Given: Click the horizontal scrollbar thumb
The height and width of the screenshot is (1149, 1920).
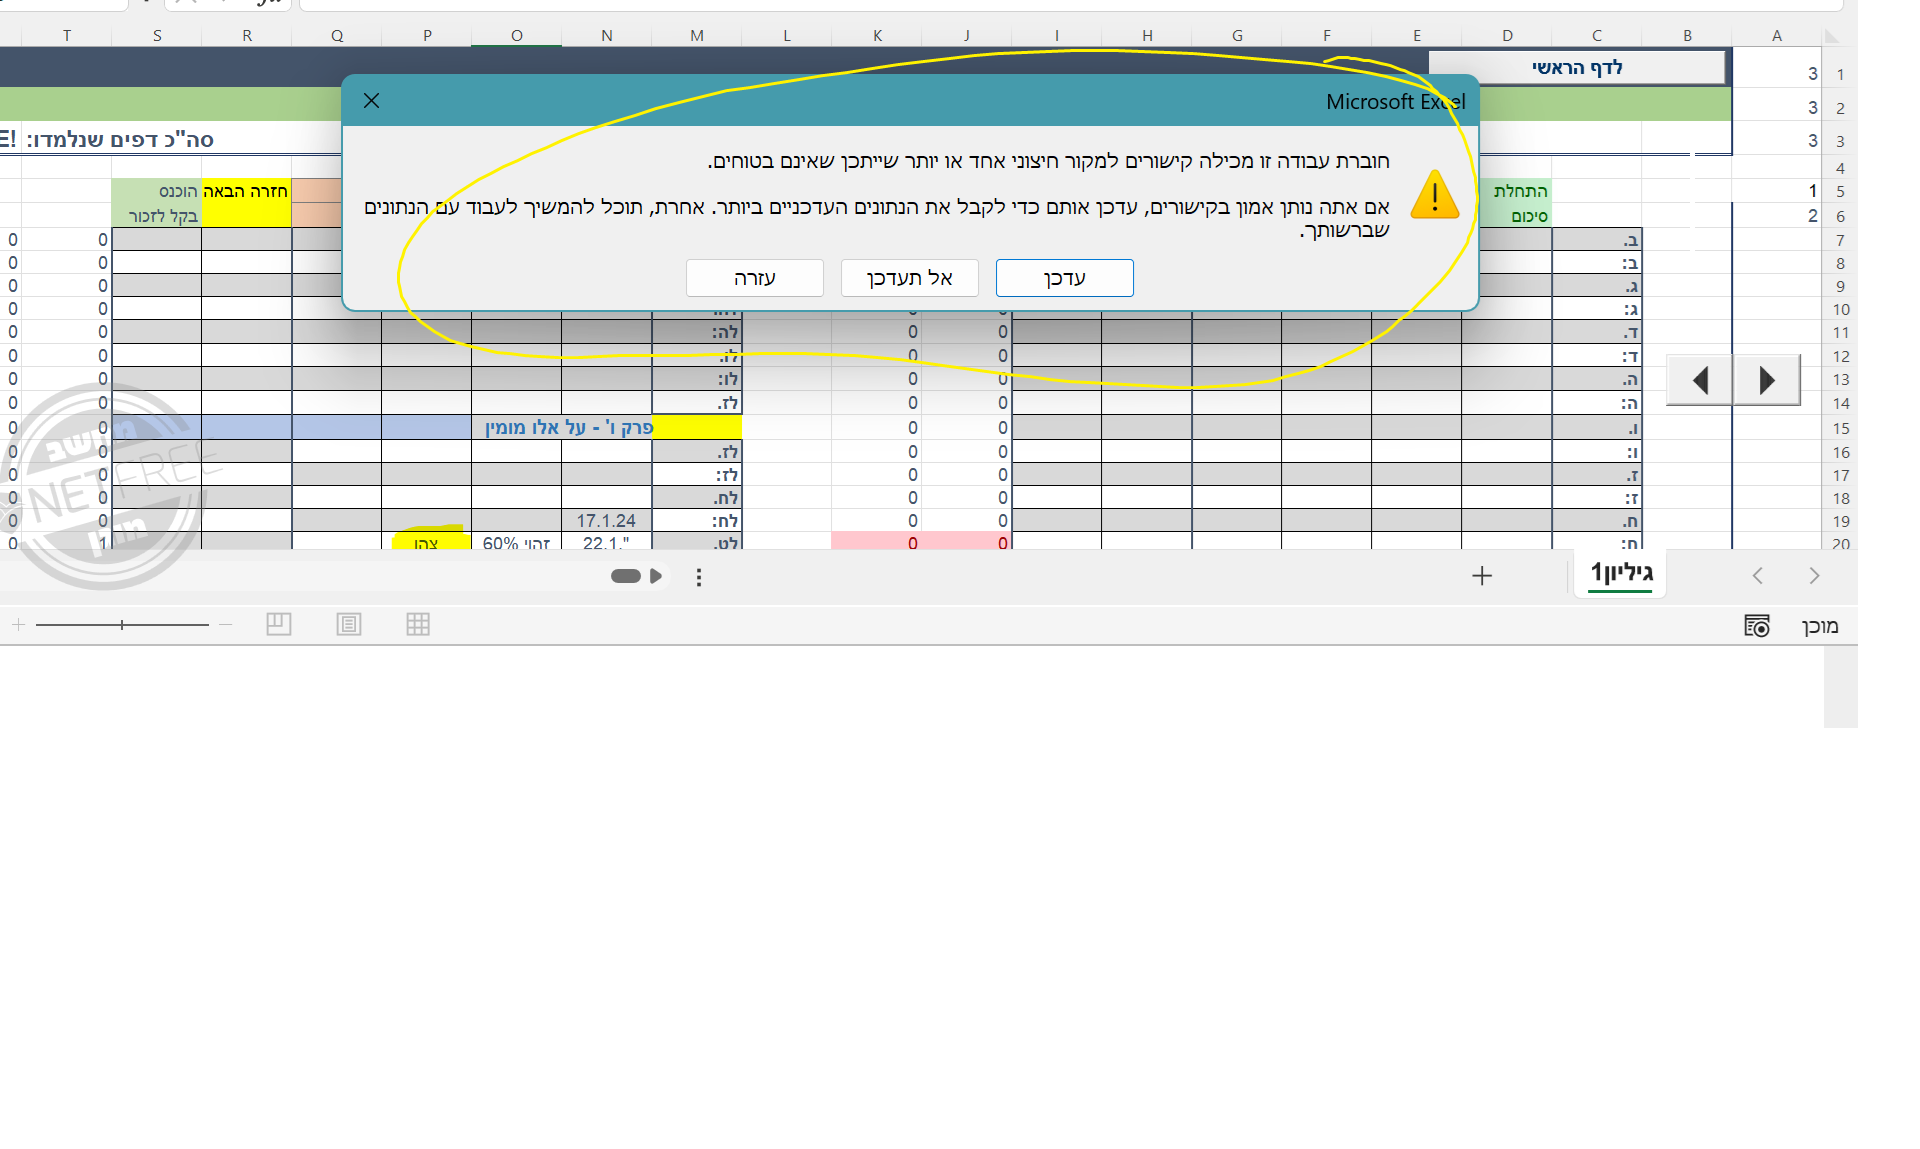Looking at the screenshot, I should click(x=626, y=576).
